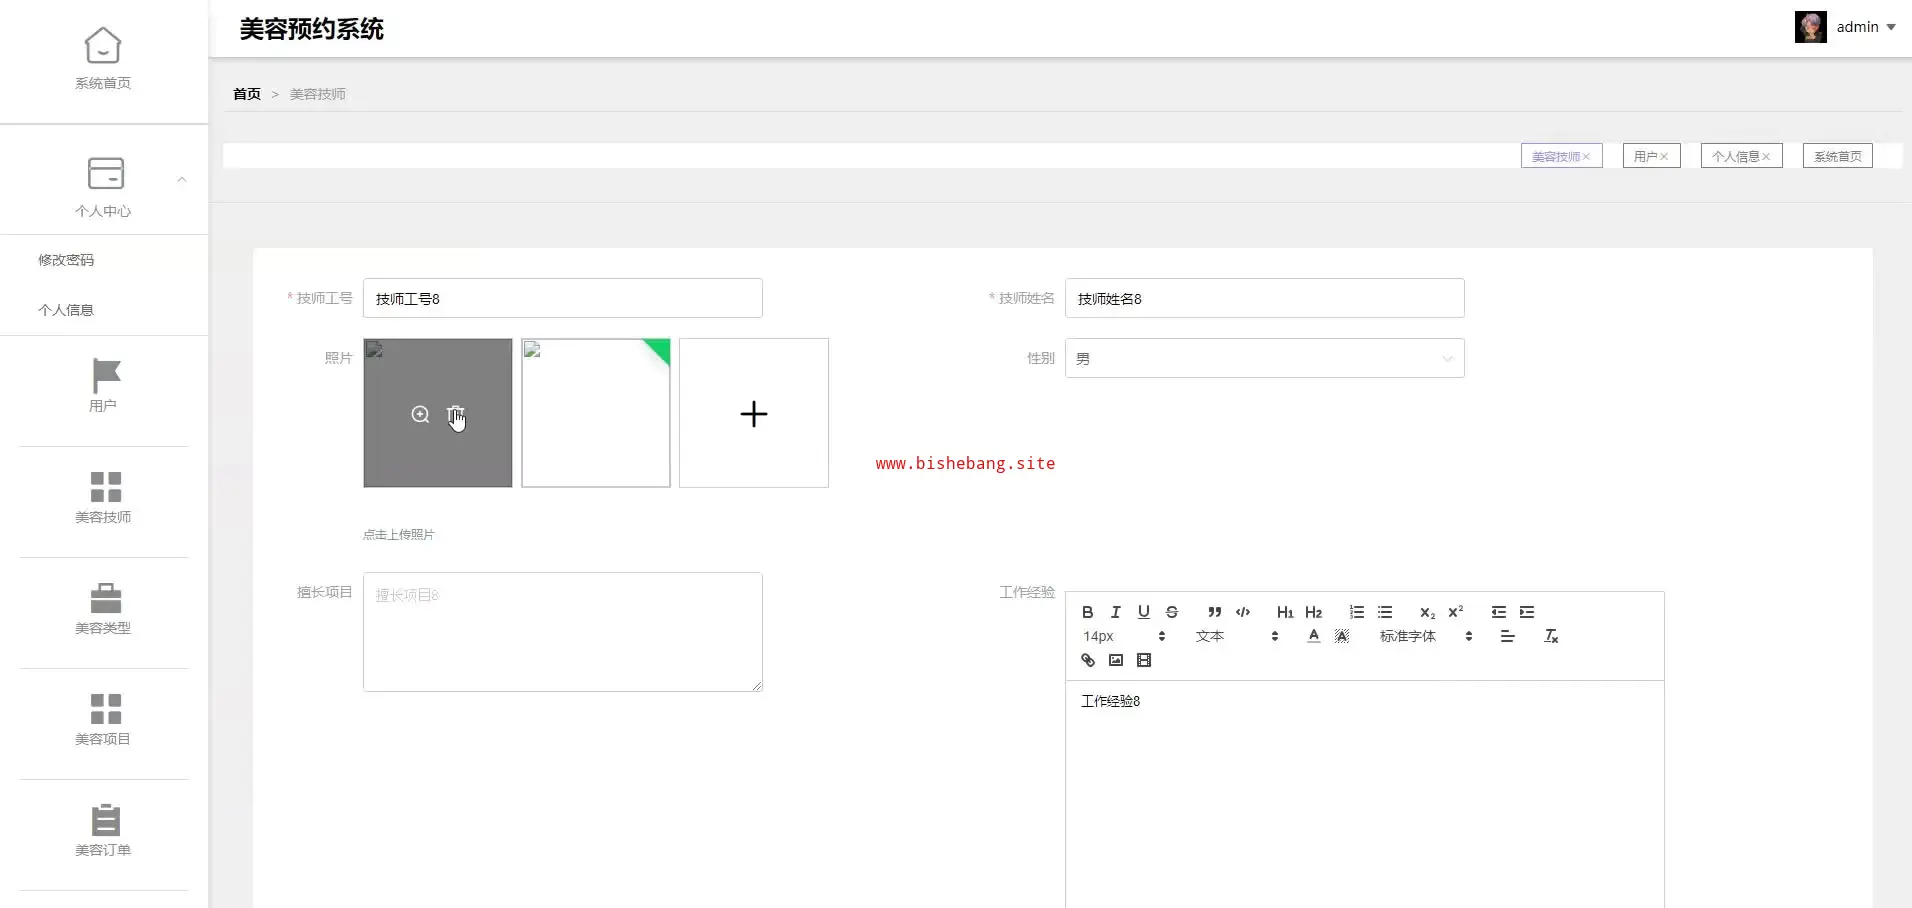Select 个人信息 in the sidebar submenu
1912x908 pixels.
pyautogui.click(x=66, y=310)
